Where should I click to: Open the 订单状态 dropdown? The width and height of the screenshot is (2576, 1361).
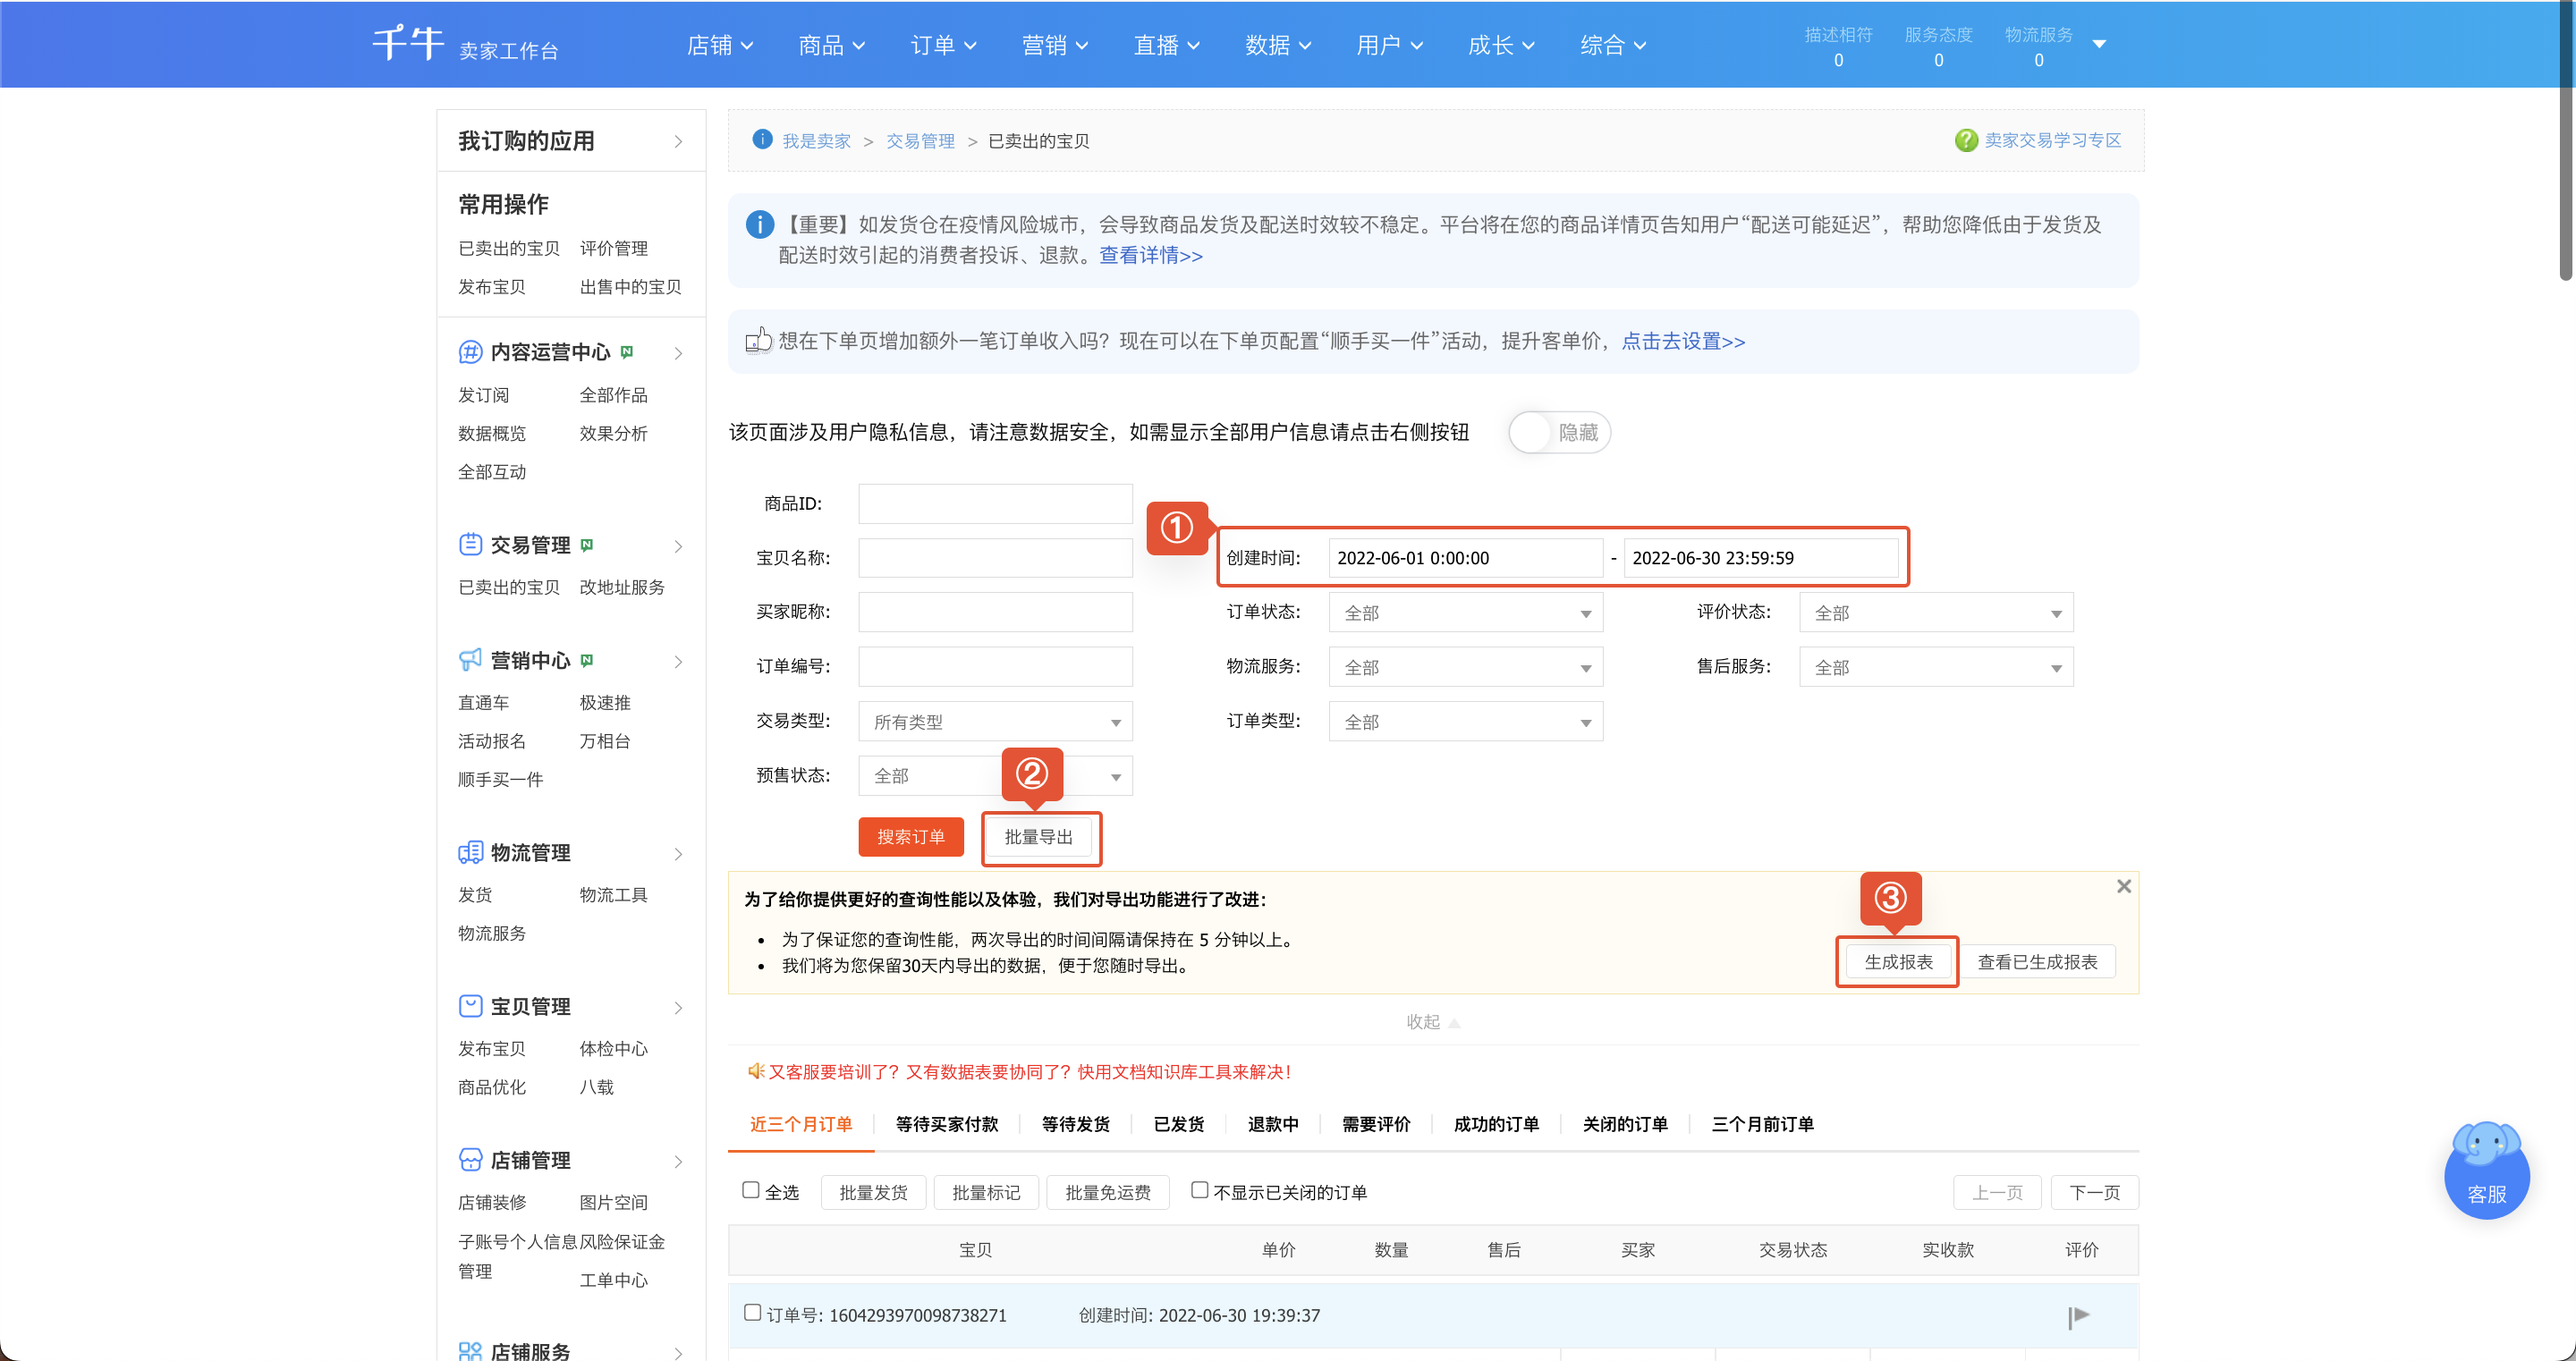1465,613
